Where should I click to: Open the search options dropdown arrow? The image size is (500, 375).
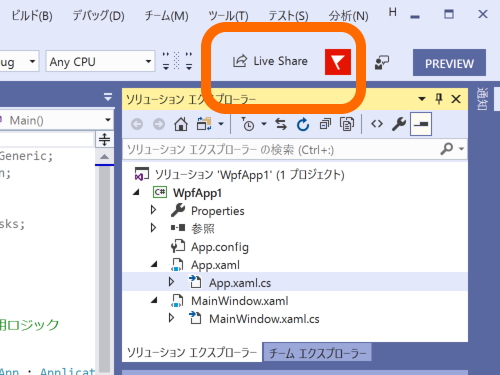click(x=461, y=149)
